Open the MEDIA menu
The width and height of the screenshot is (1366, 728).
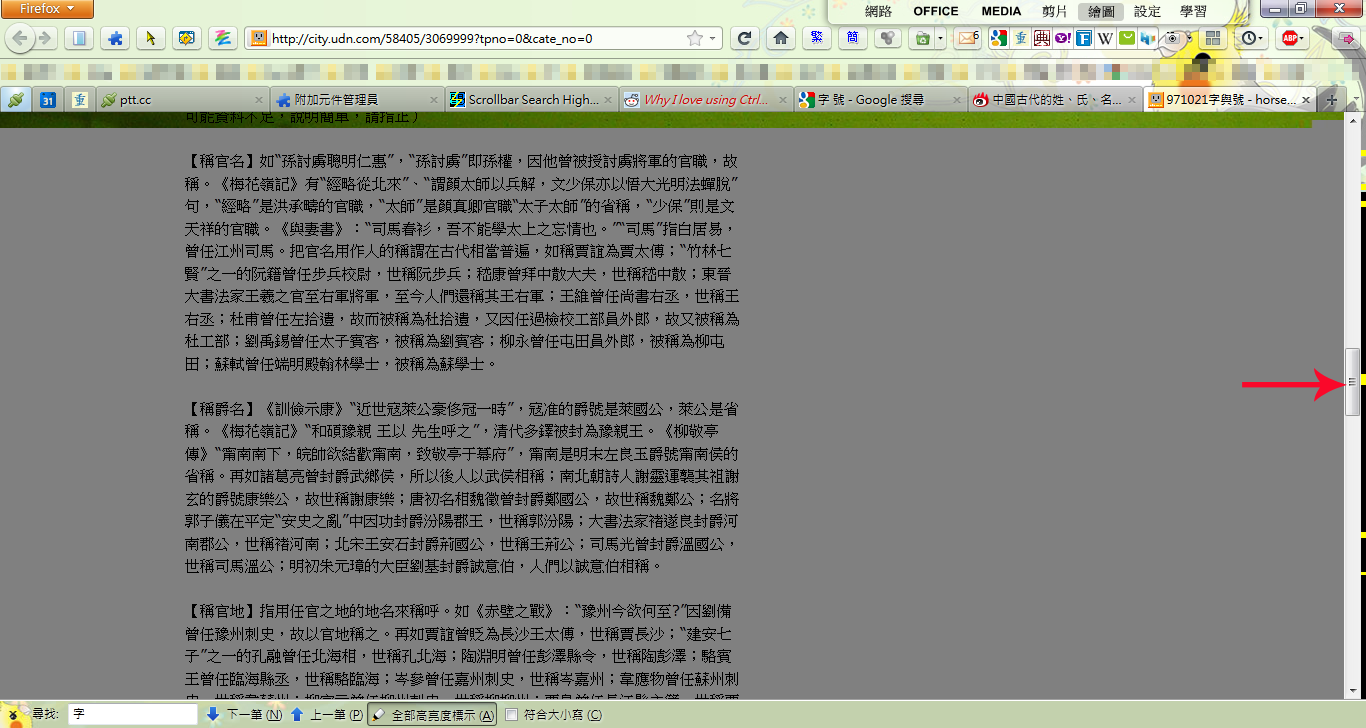(x=1001, y=11)
